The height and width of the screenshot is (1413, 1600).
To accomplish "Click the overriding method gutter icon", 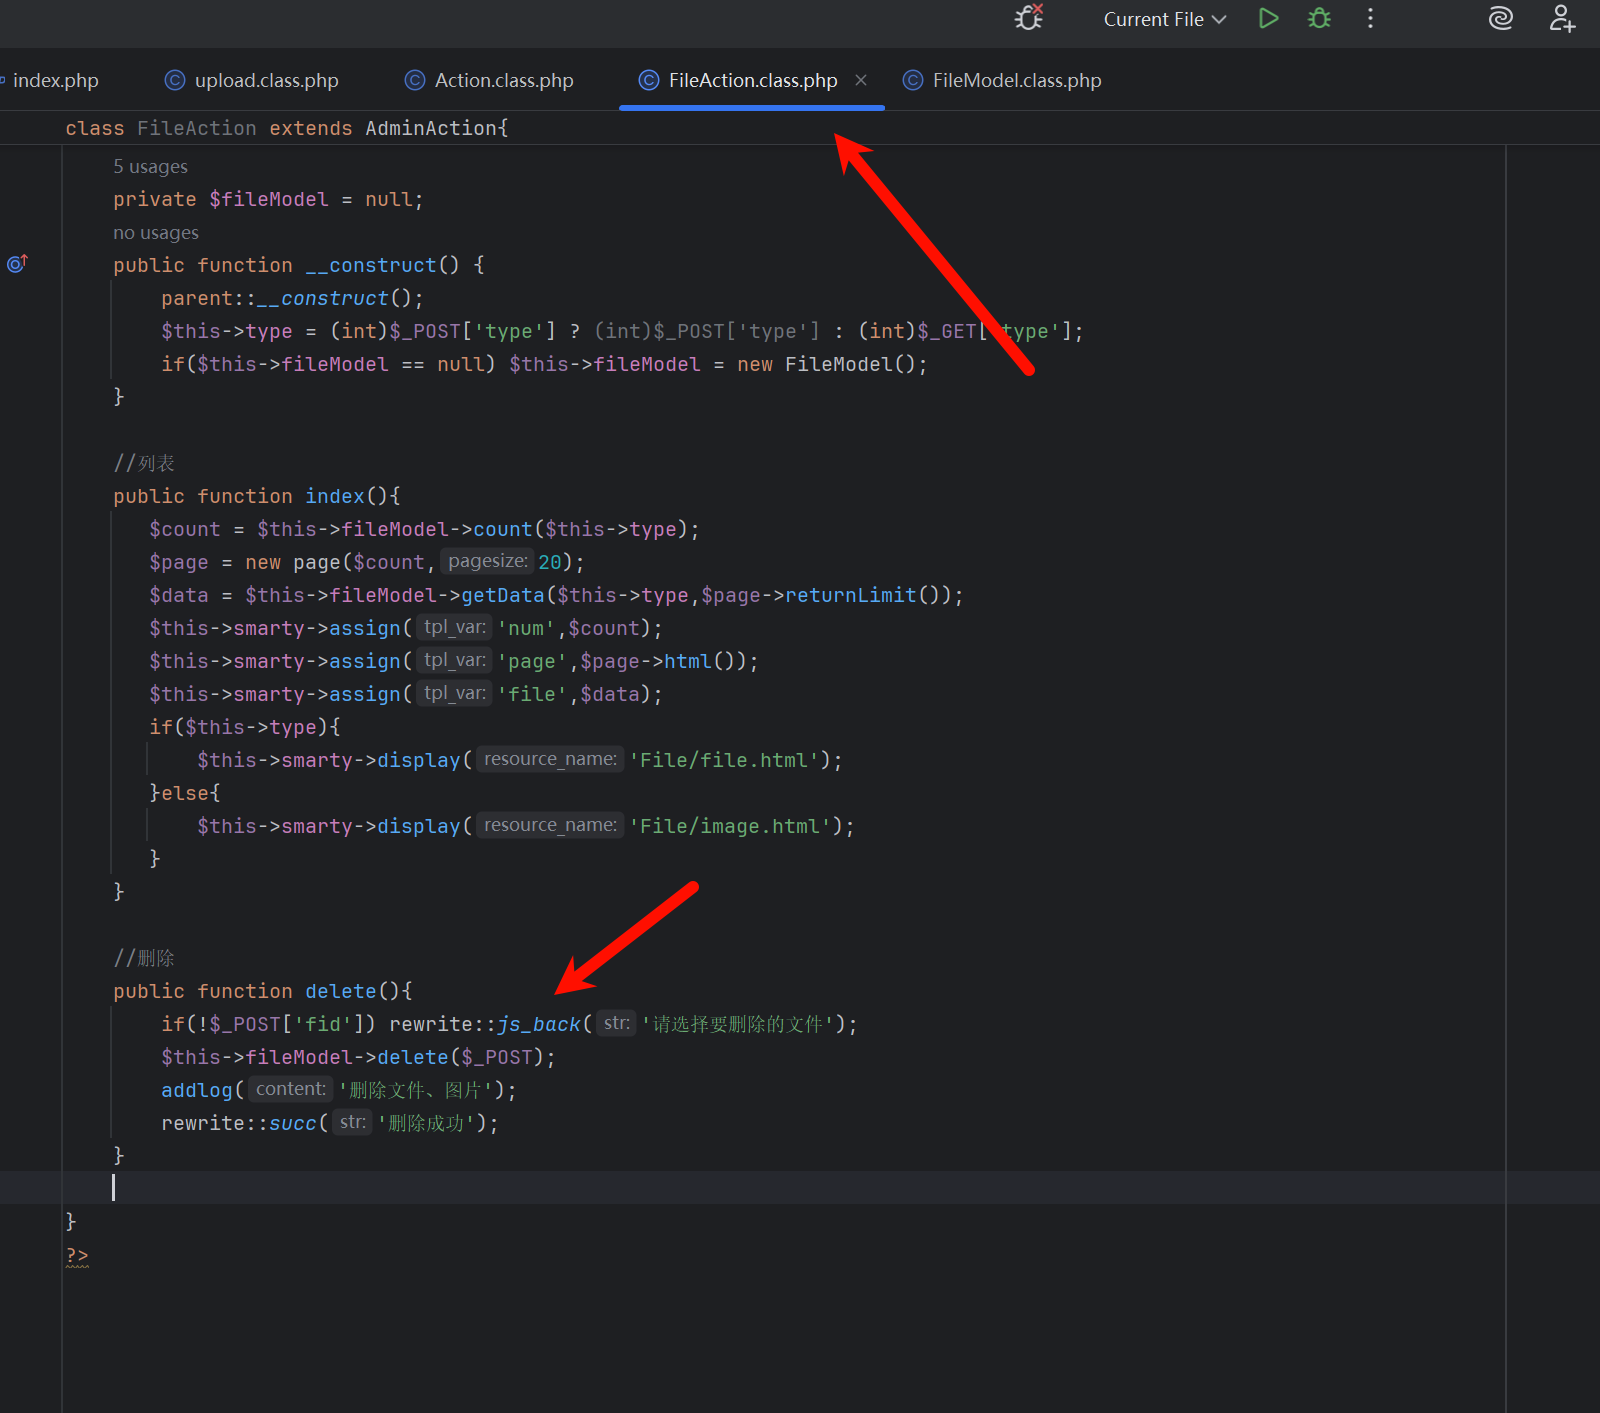I will (17, 264).
